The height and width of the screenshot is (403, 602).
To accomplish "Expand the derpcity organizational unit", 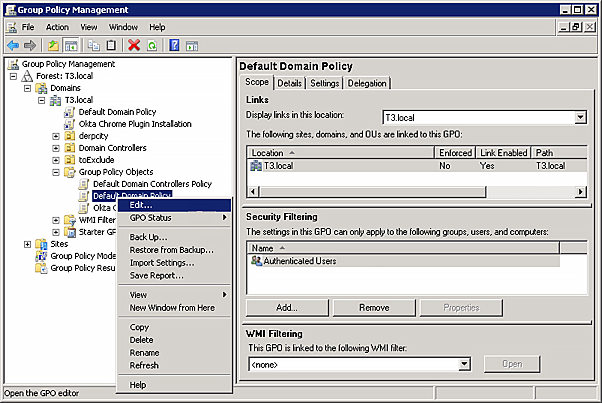I will point(56,136).
